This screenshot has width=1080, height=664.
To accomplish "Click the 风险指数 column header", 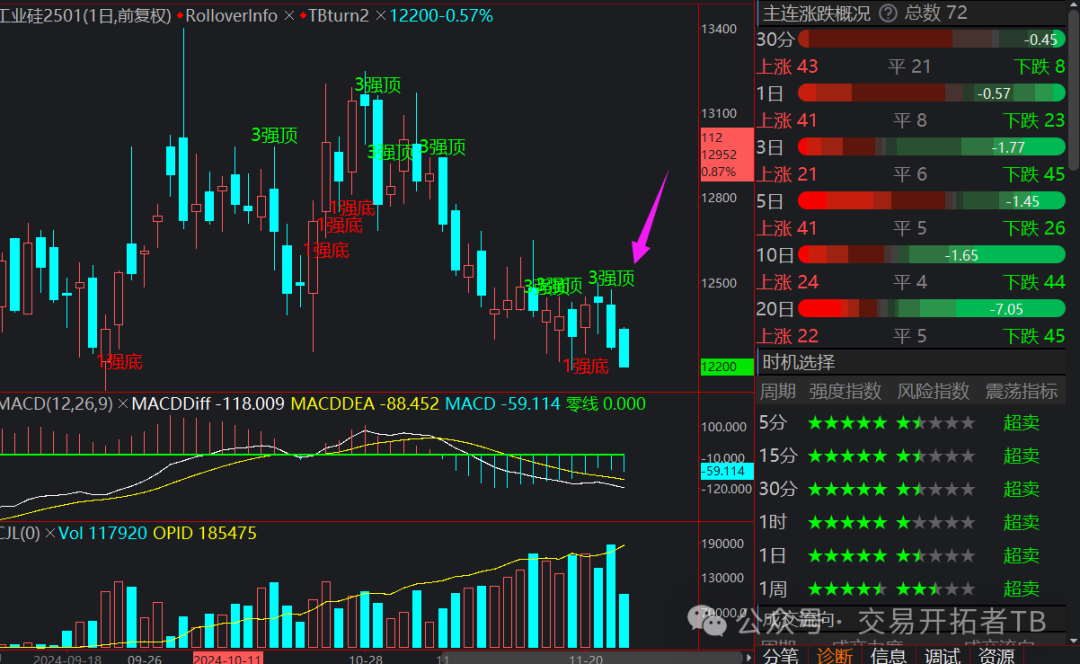I will coord(933,391).
